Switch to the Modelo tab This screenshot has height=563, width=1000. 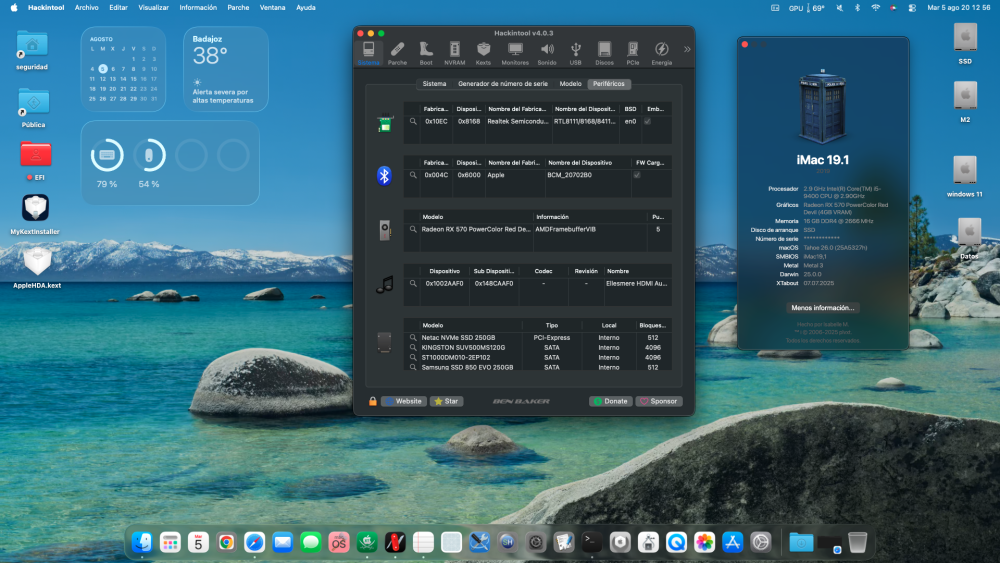coord(570,84)
